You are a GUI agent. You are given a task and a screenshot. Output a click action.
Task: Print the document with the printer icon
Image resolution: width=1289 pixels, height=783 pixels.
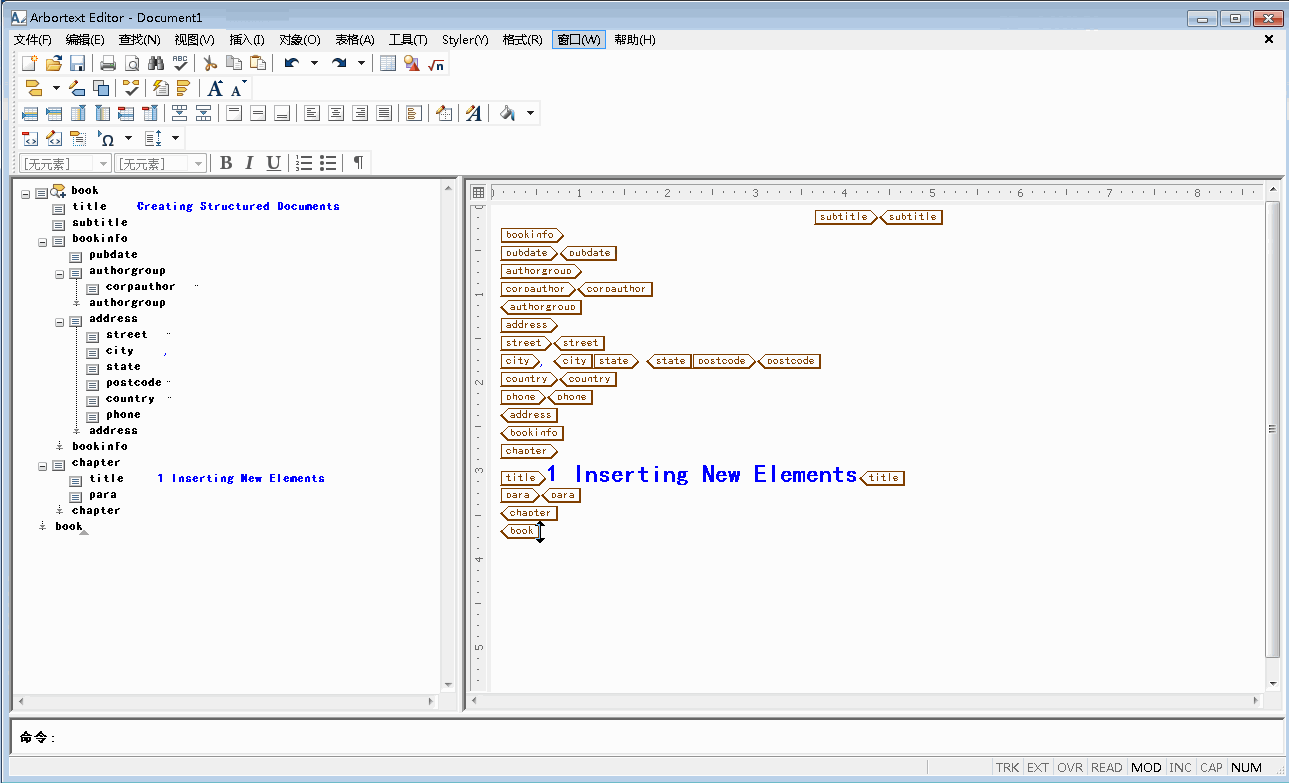pyautogui.click(x=108, y=63)
